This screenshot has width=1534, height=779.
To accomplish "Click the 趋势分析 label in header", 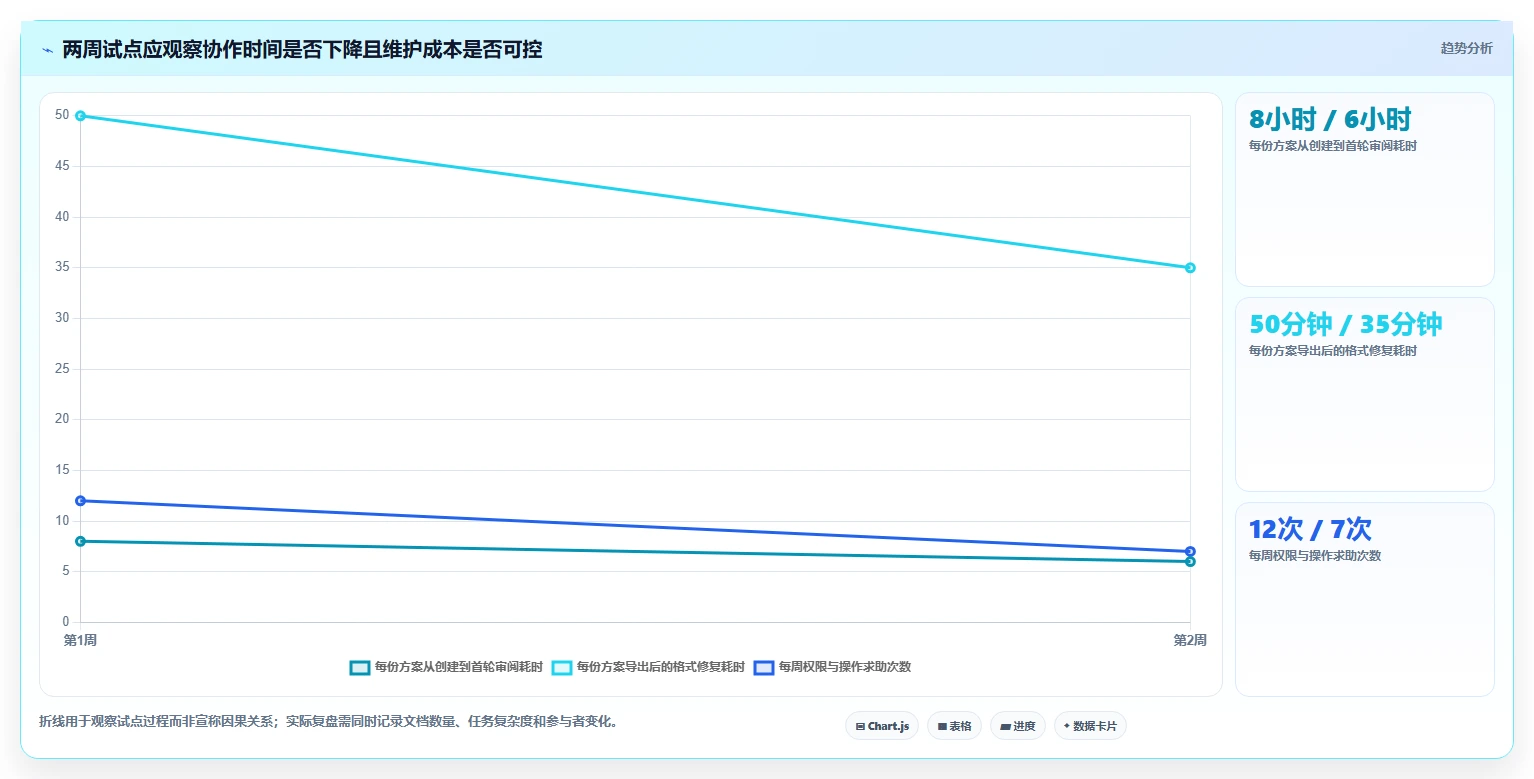I will coord(1466,48).
